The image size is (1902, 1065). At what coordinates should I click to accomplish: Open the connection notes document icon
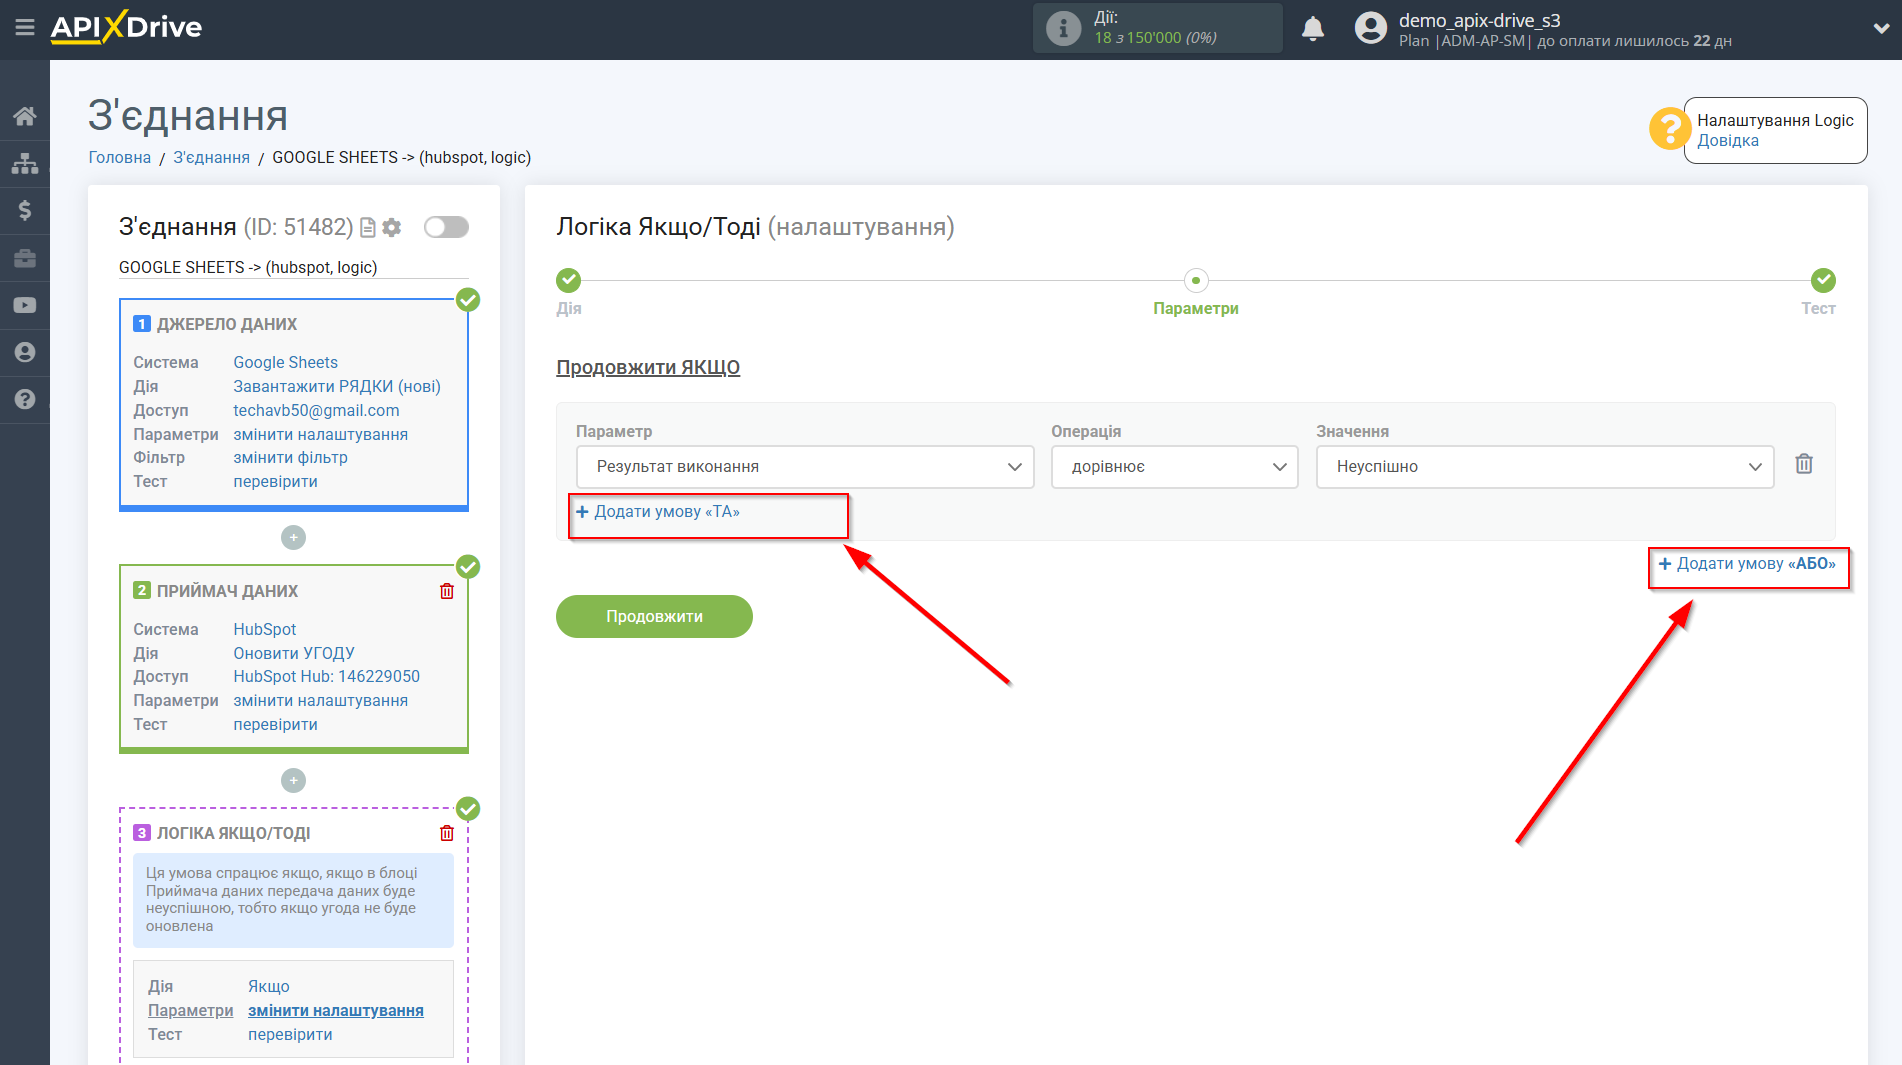tap(368, 228)
